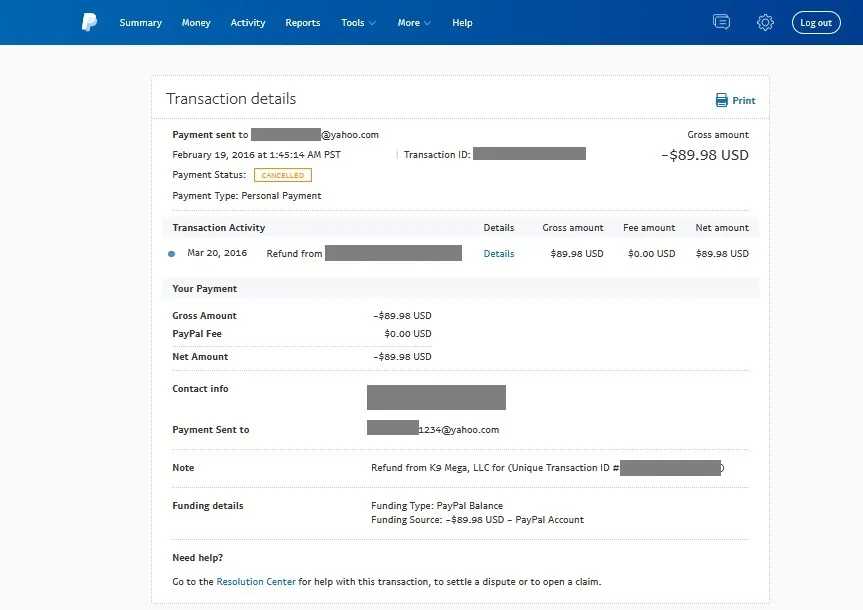This screenshot has width=863, height=610.
Task: Follow the Resolution Center link
Action: (x=256, y=581)
